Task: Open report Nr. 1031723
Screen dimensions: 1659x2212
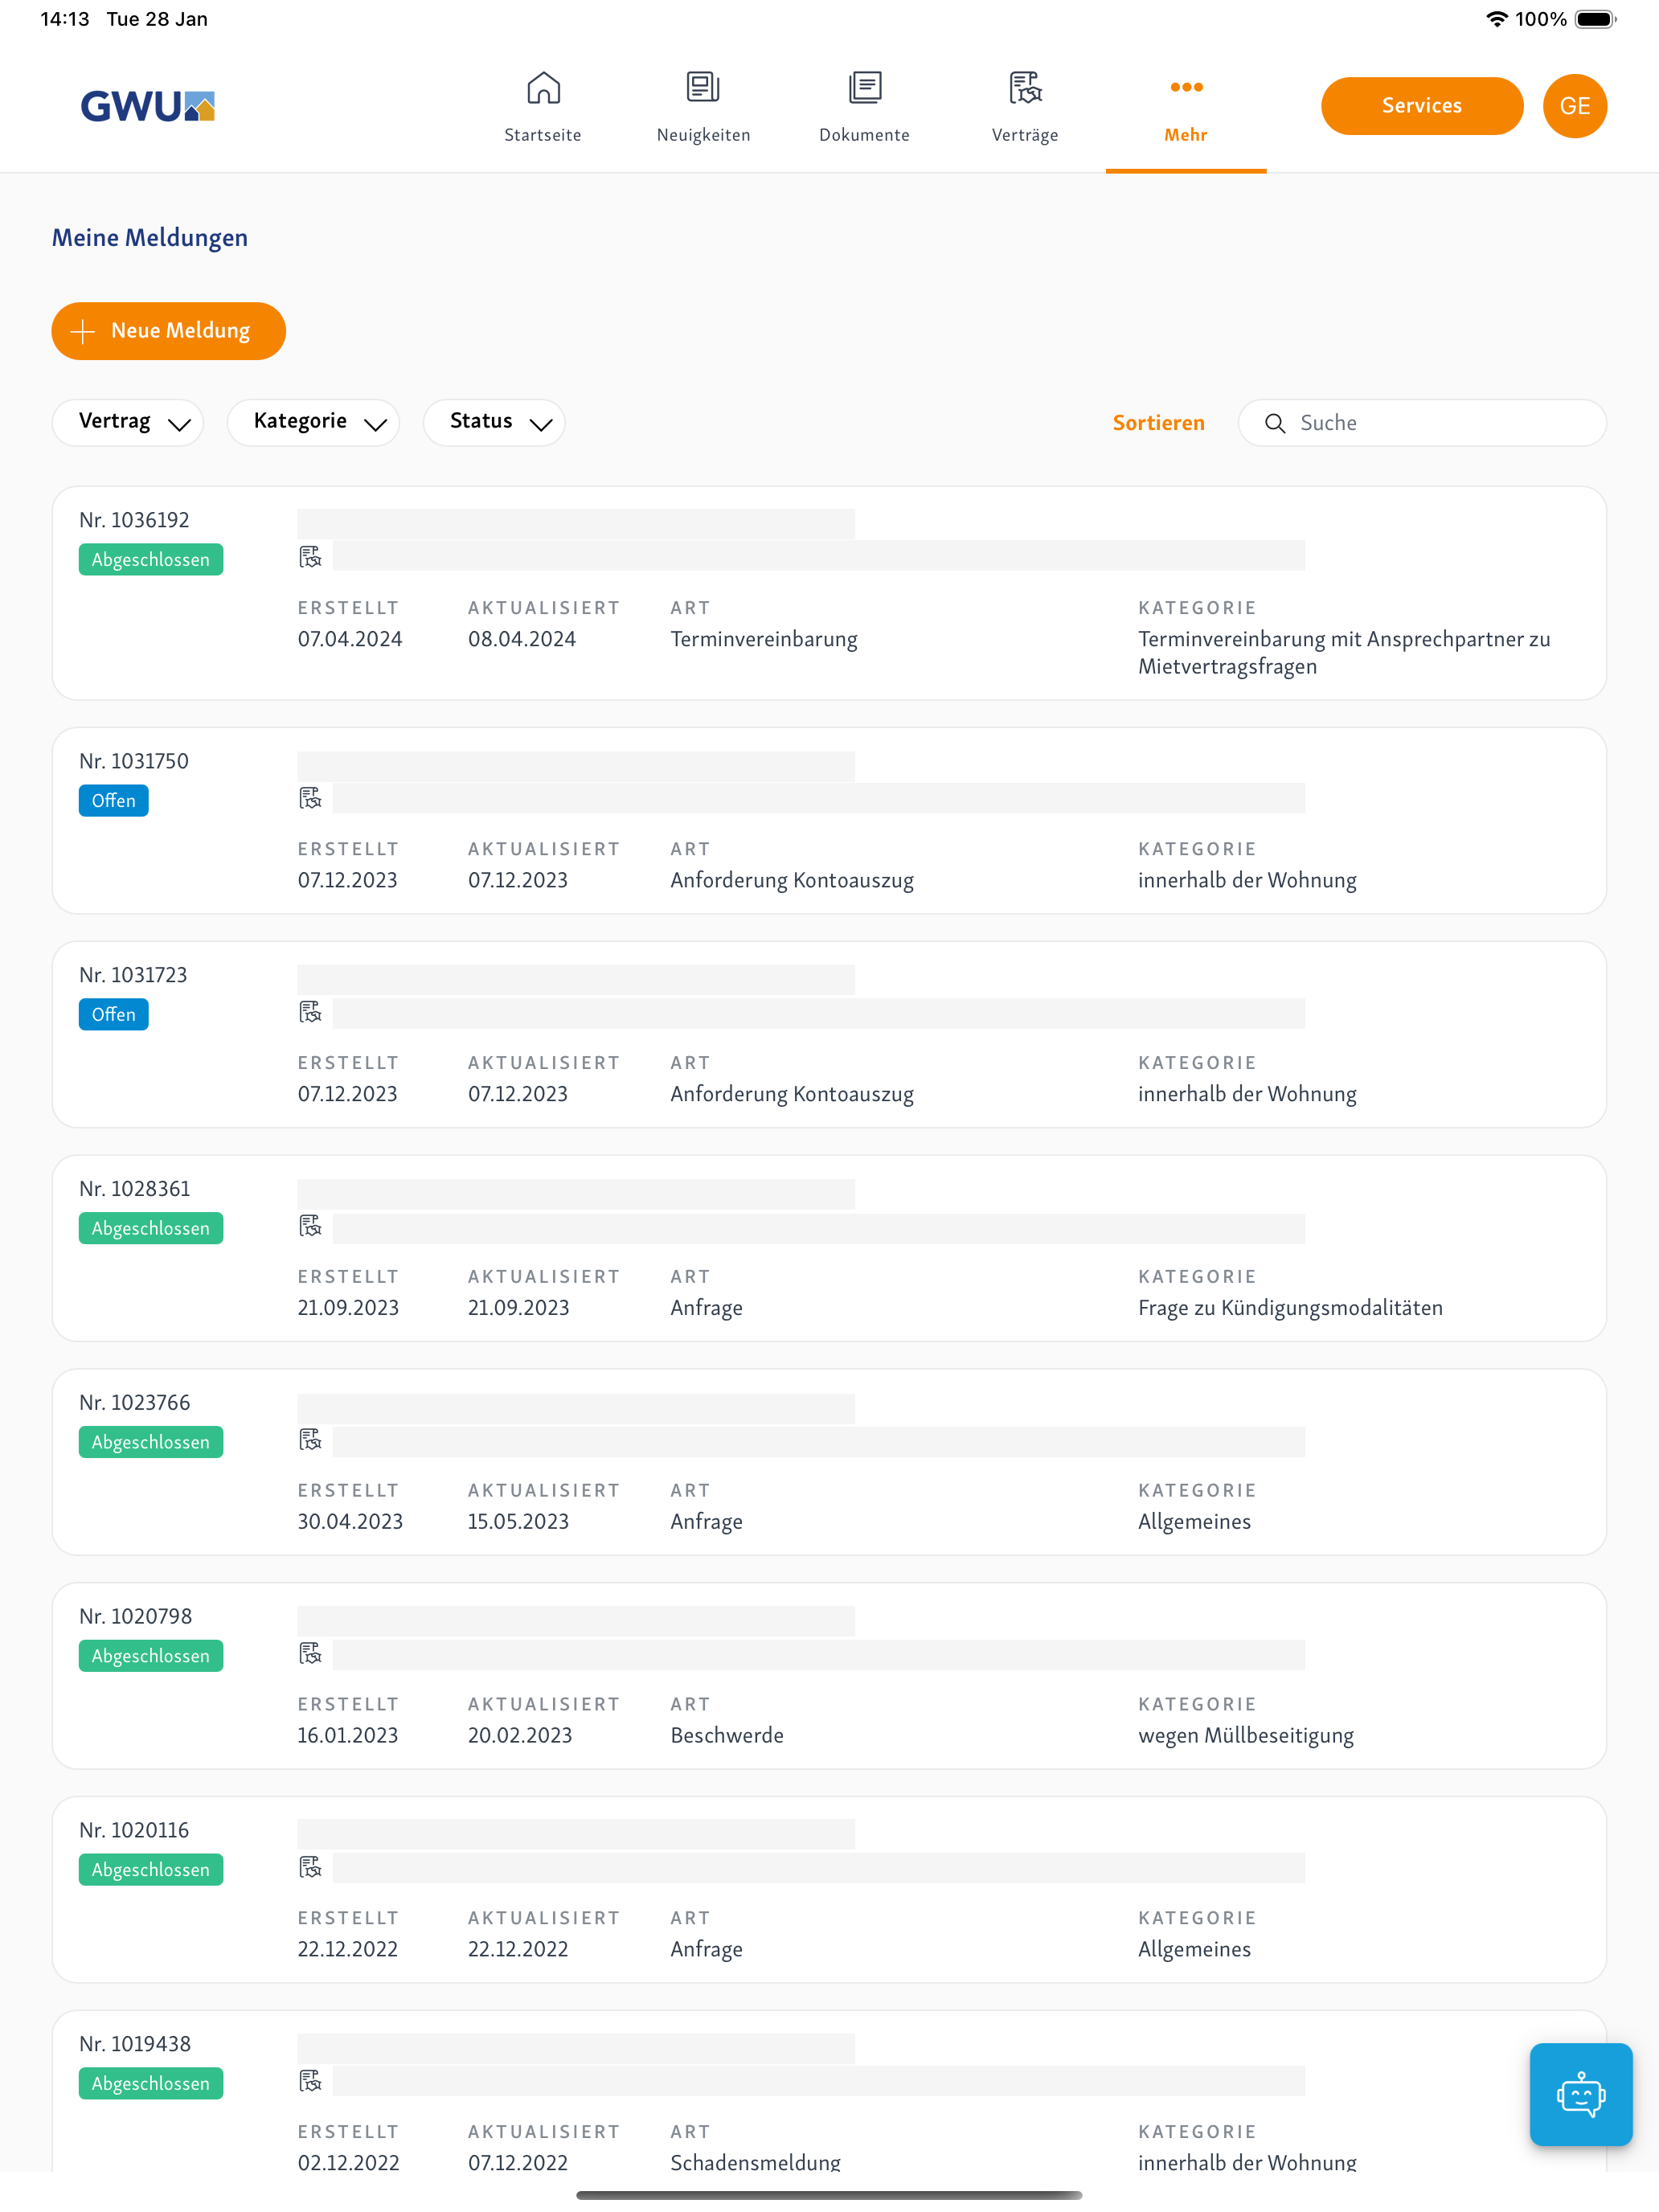Action: click(829, 1035)
